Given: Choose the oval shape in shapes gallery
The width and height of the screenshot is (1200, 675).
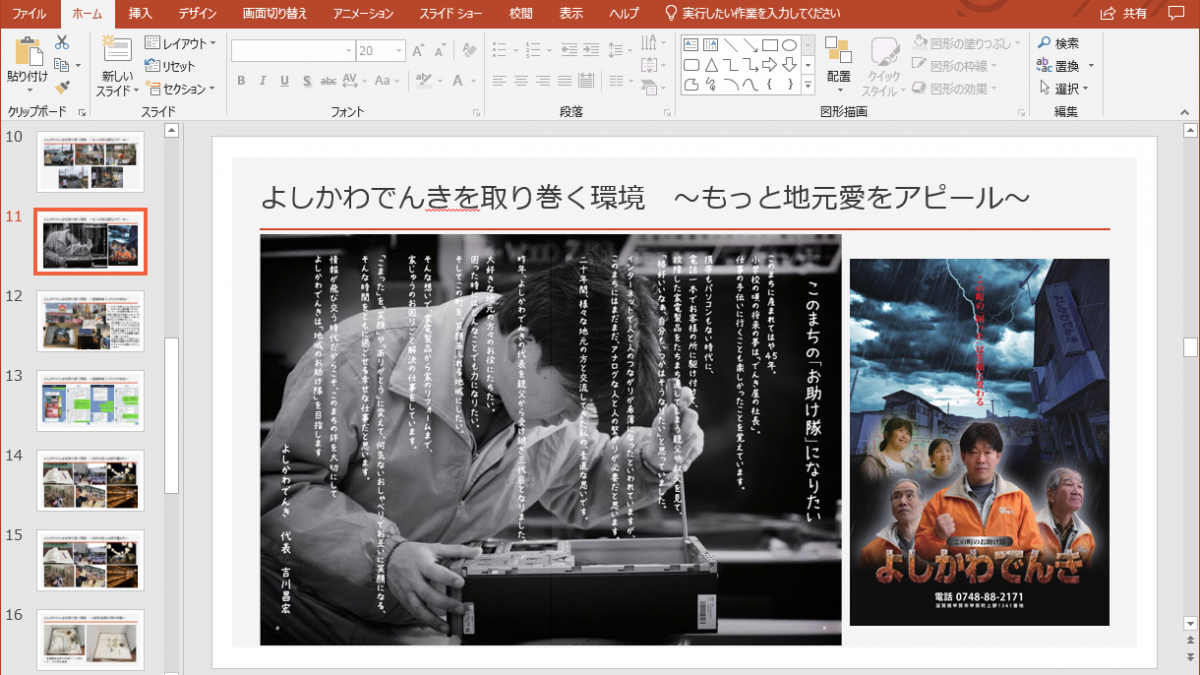Looking at the screenshot, I should click(789, 45).
